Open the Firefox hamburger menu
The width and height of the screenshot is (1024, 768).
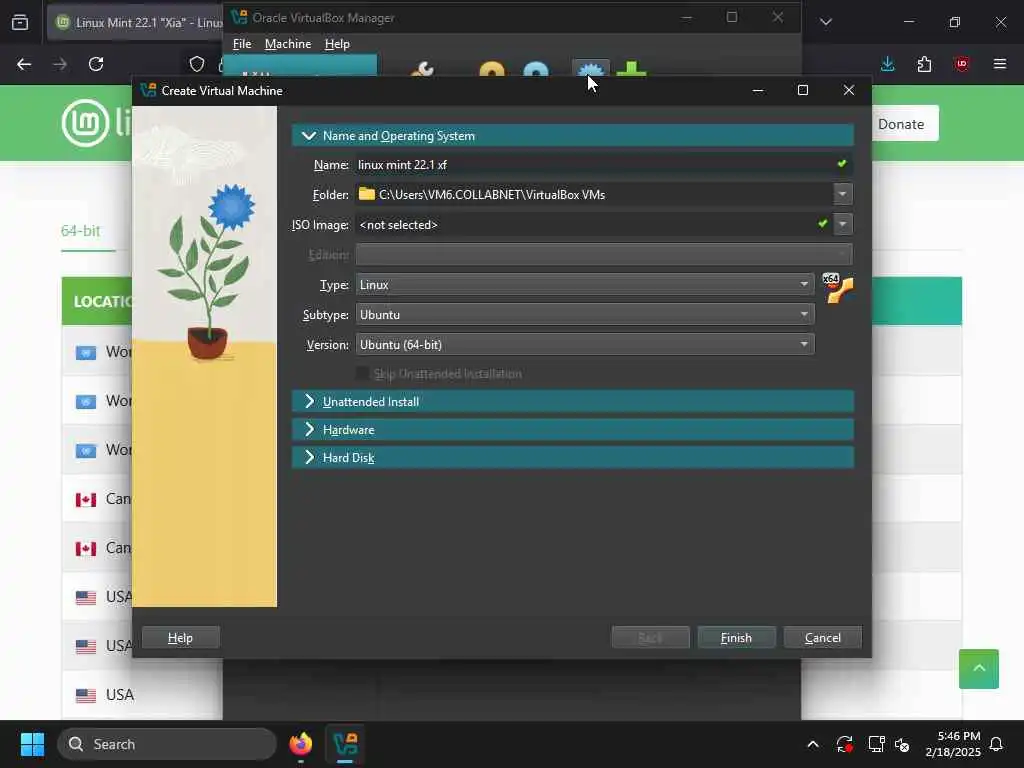point(999,64)
